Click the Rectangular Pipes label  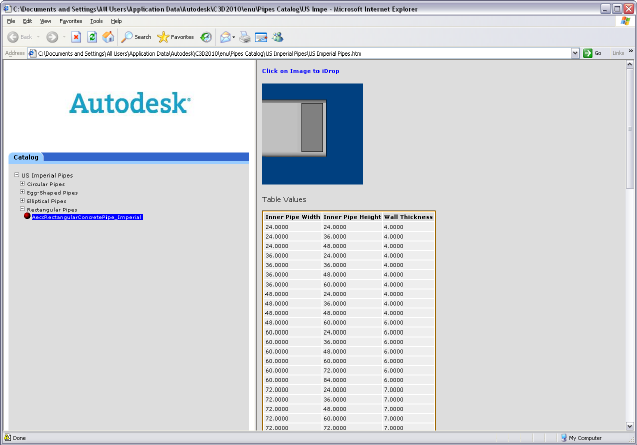coord(52,210)
